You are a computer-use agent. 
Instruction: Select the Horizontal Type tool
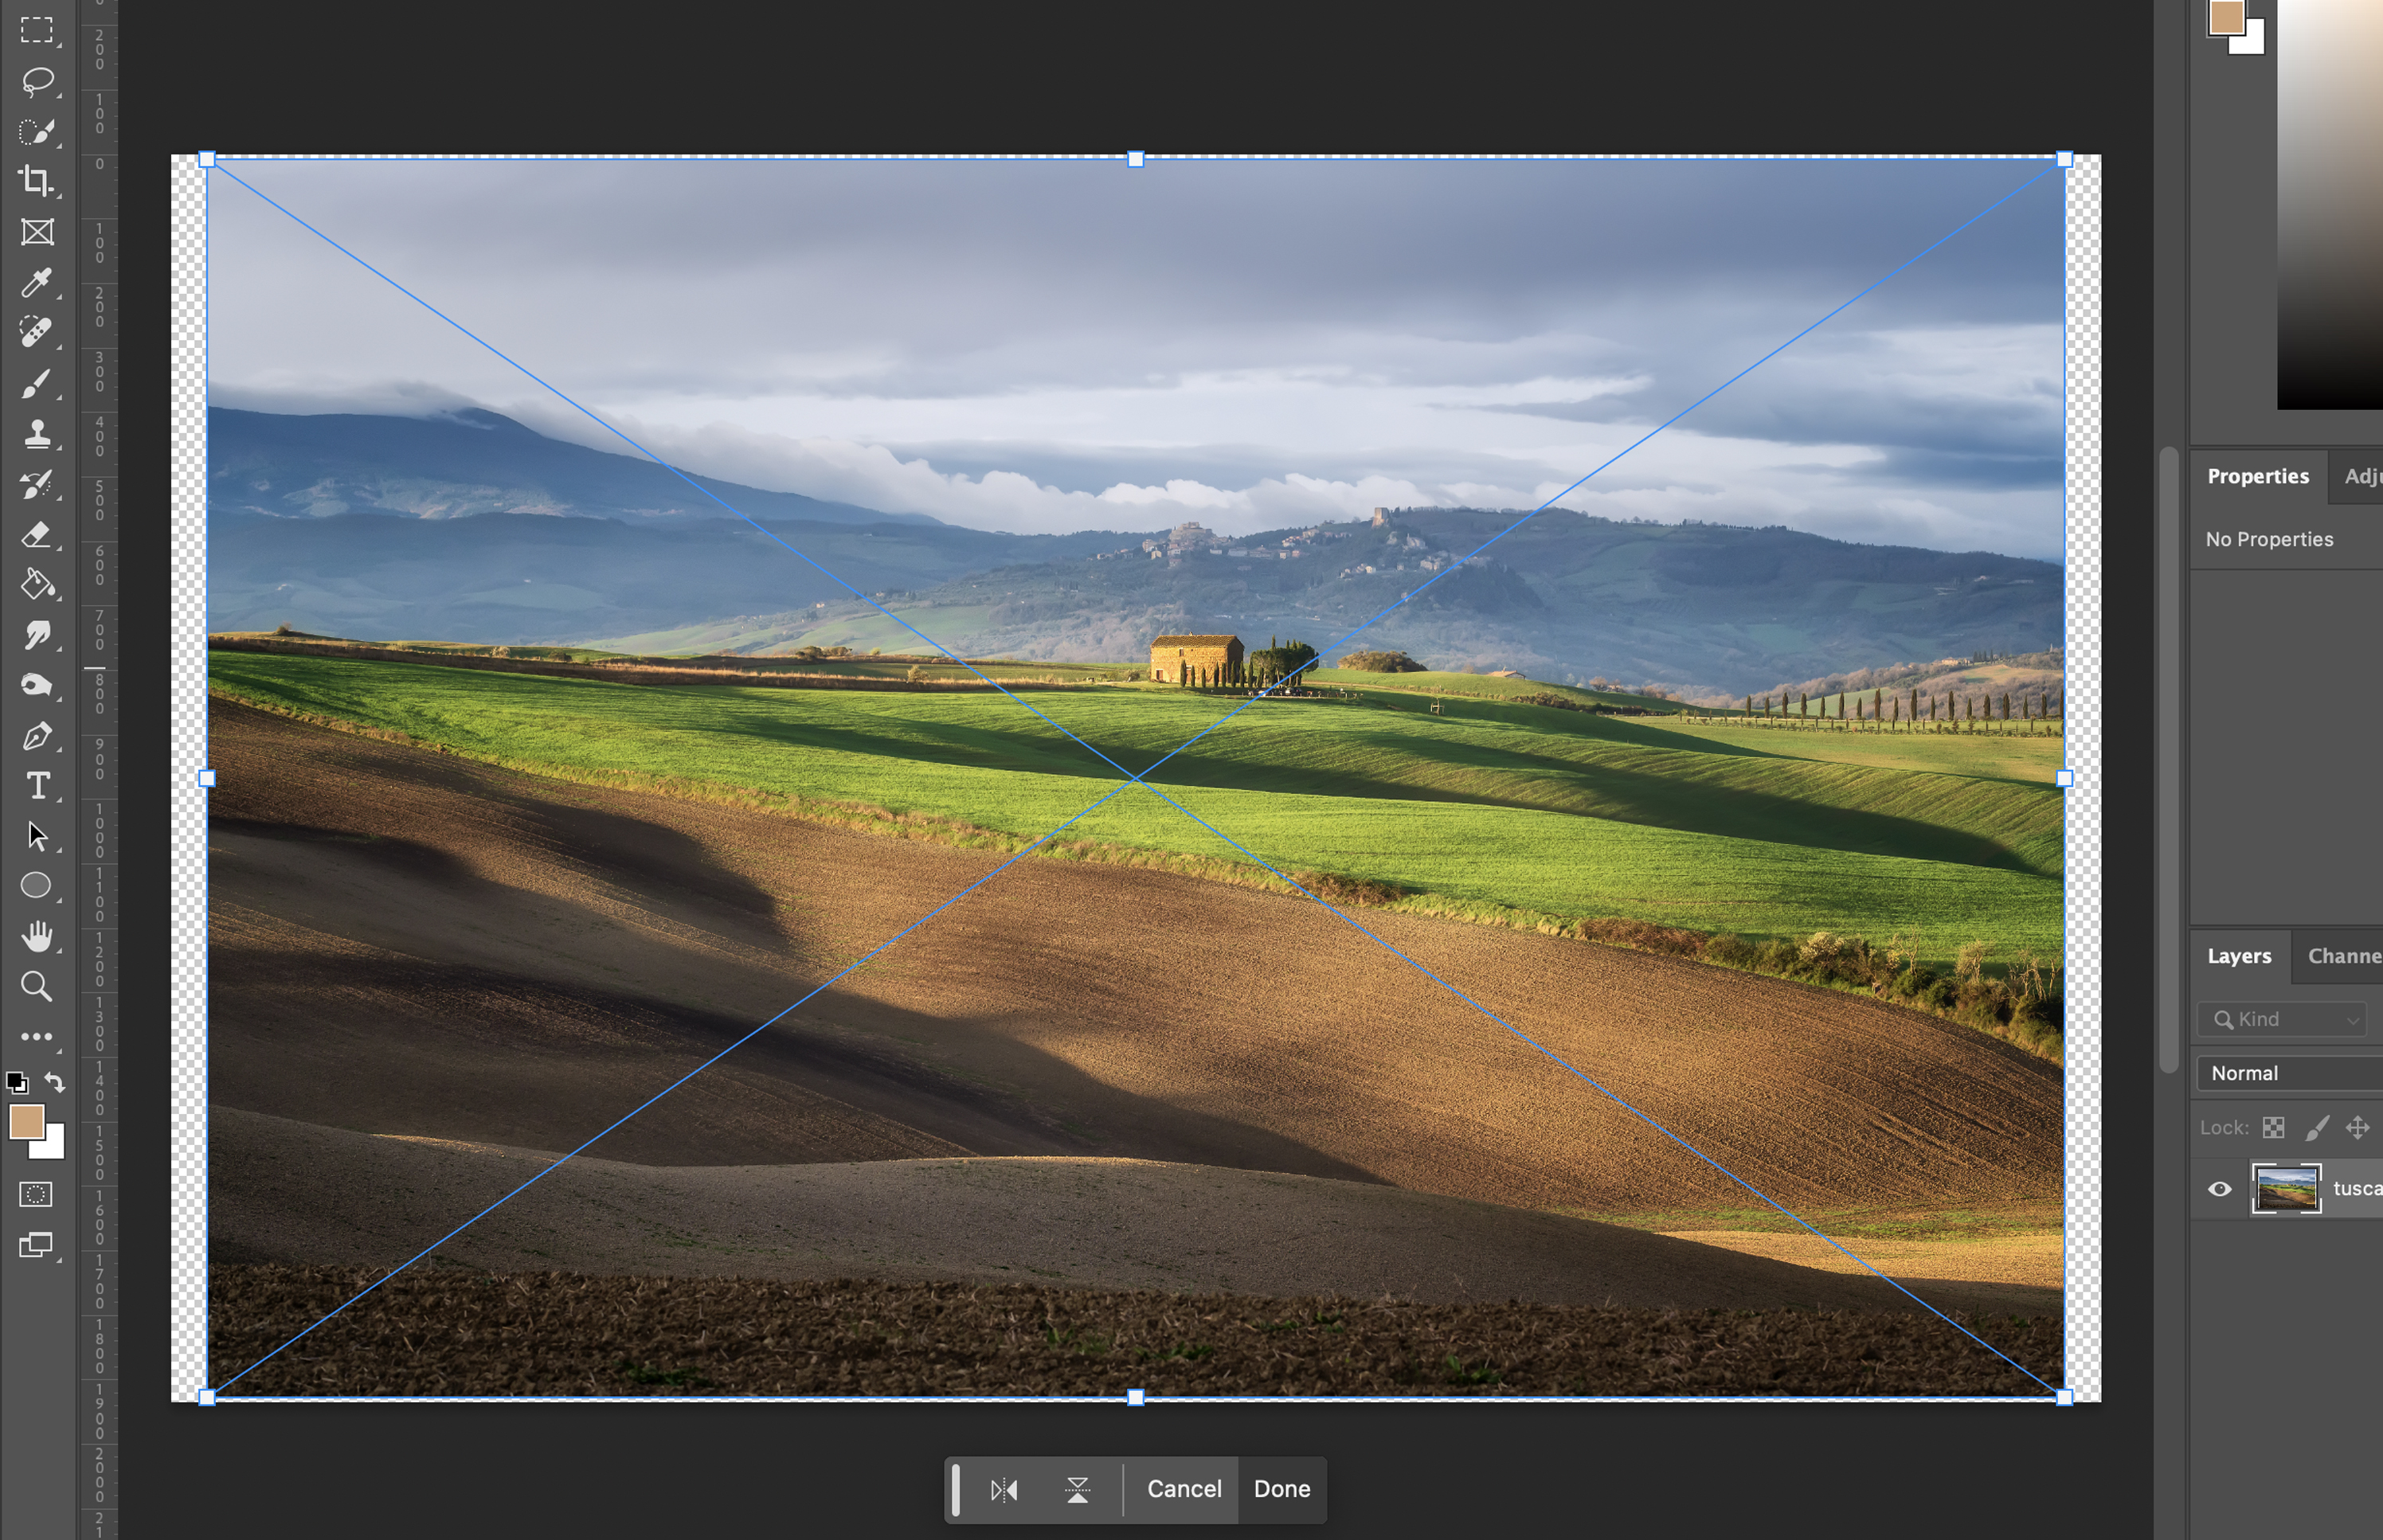37,786
